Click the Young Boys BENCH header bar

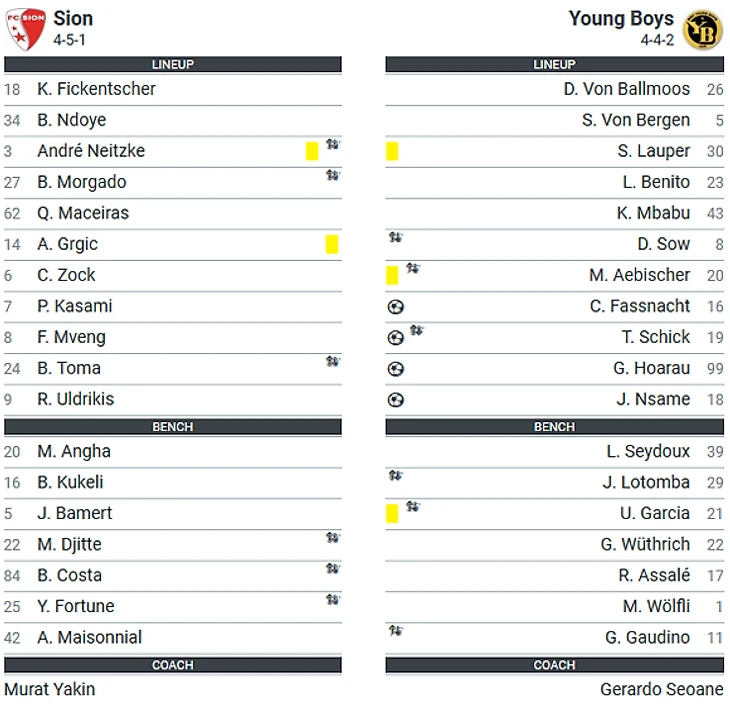(x=554, y=427)
